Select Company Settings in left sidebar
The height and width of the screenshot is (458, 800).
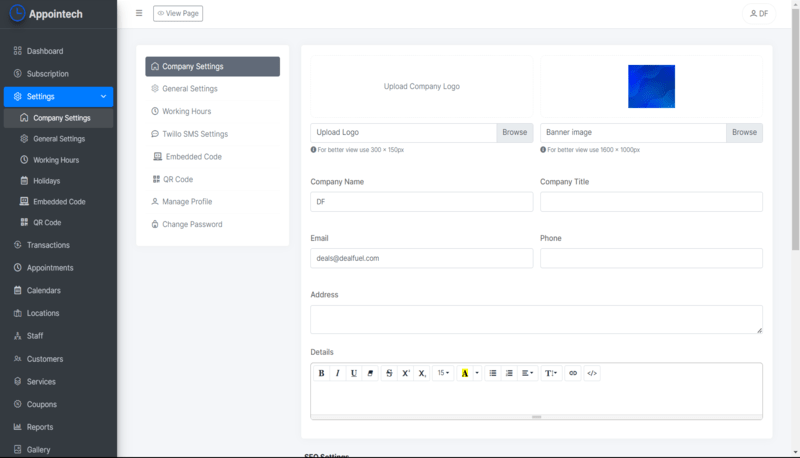(x=58, y=118)
